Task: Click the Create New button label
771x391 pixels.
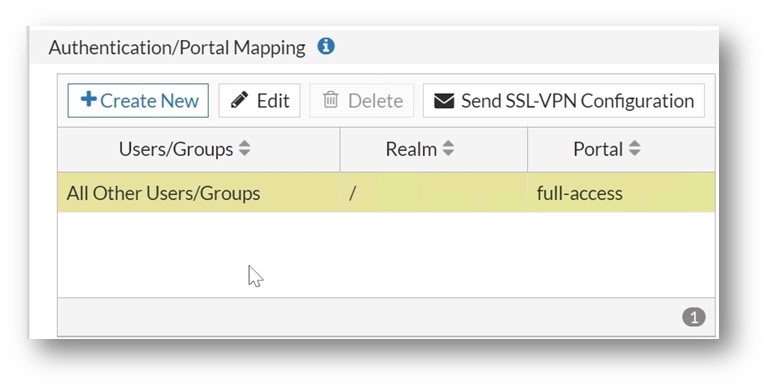Action: pos(149,101)
